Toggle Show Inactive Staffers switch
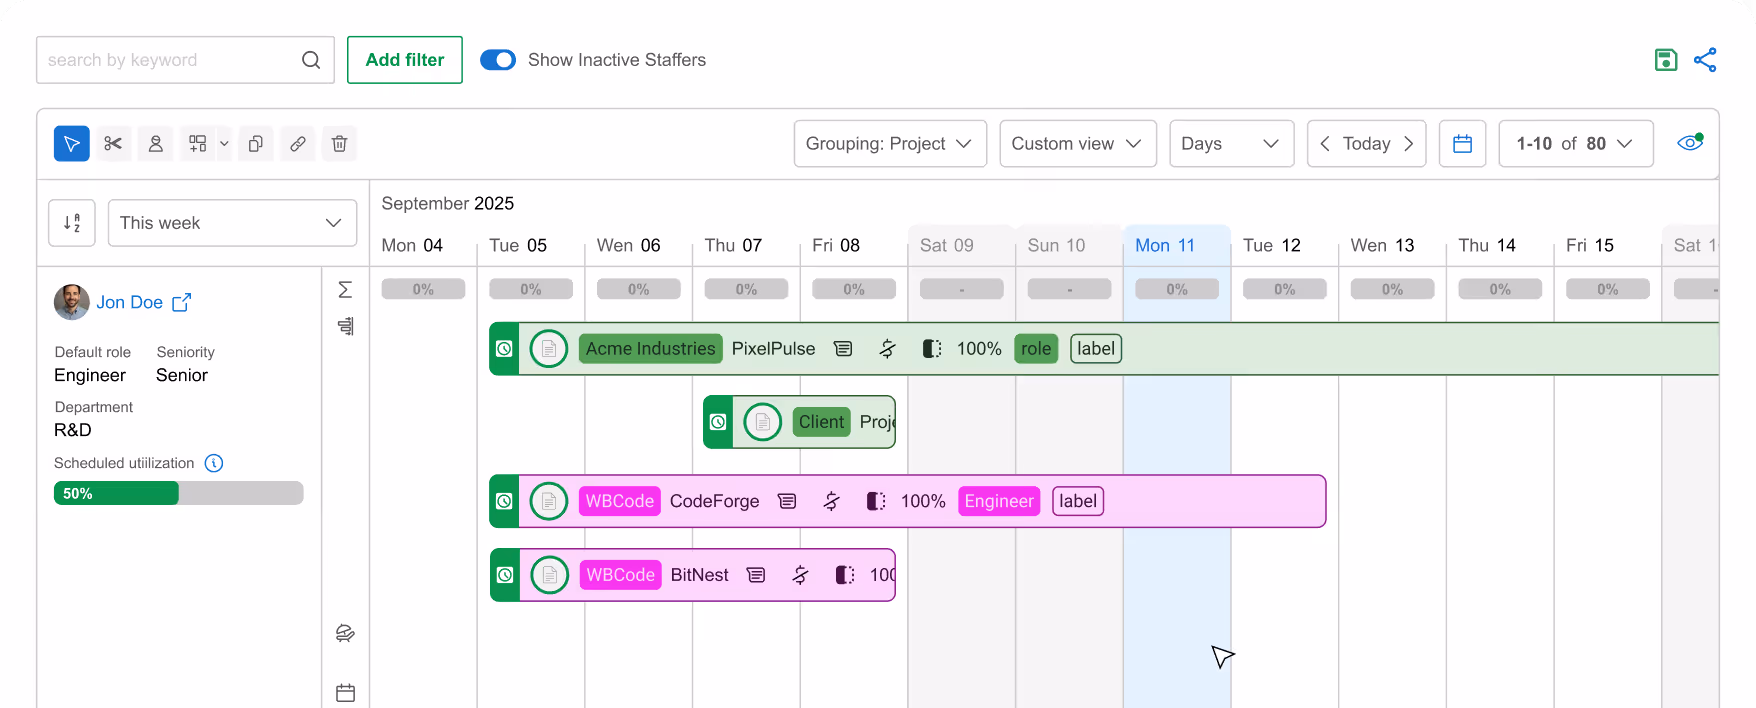Image resolution: width=1756 pixels, height=708 pixels. click(498, 60)
